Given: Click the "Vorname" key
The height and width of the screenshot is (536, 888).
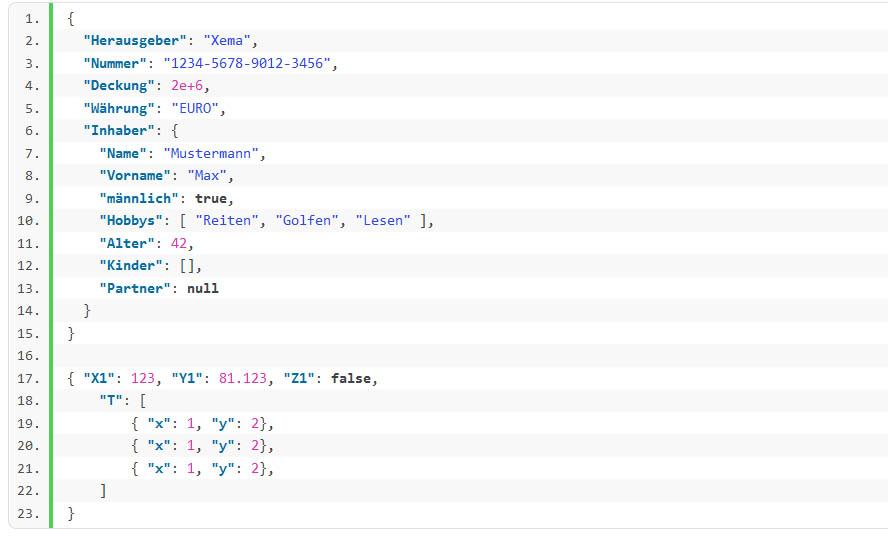Looking at the screenshot, I should tap(135, 176).
